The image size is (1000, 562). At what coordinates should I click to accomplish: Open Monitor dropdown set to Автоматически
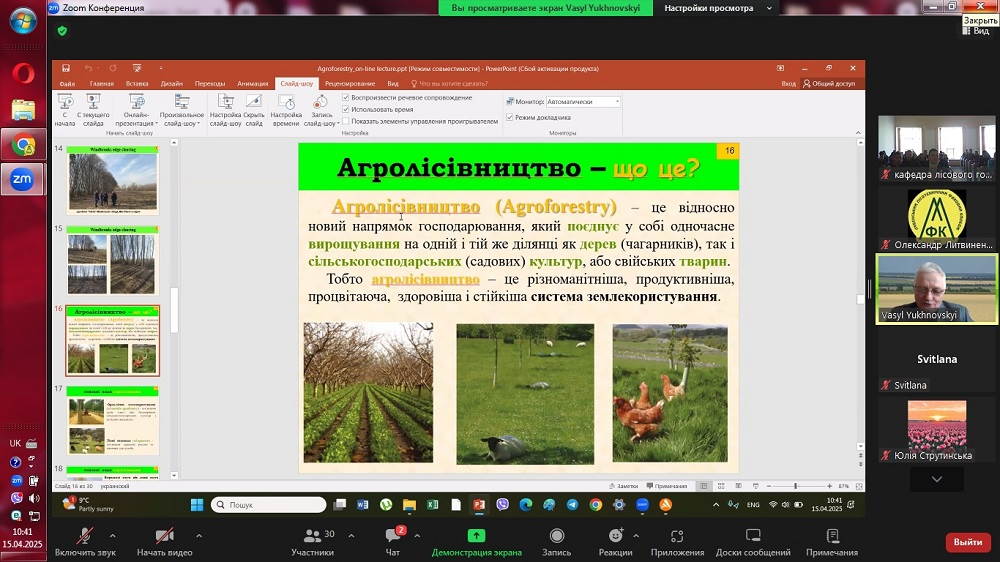tap(583, 101)
